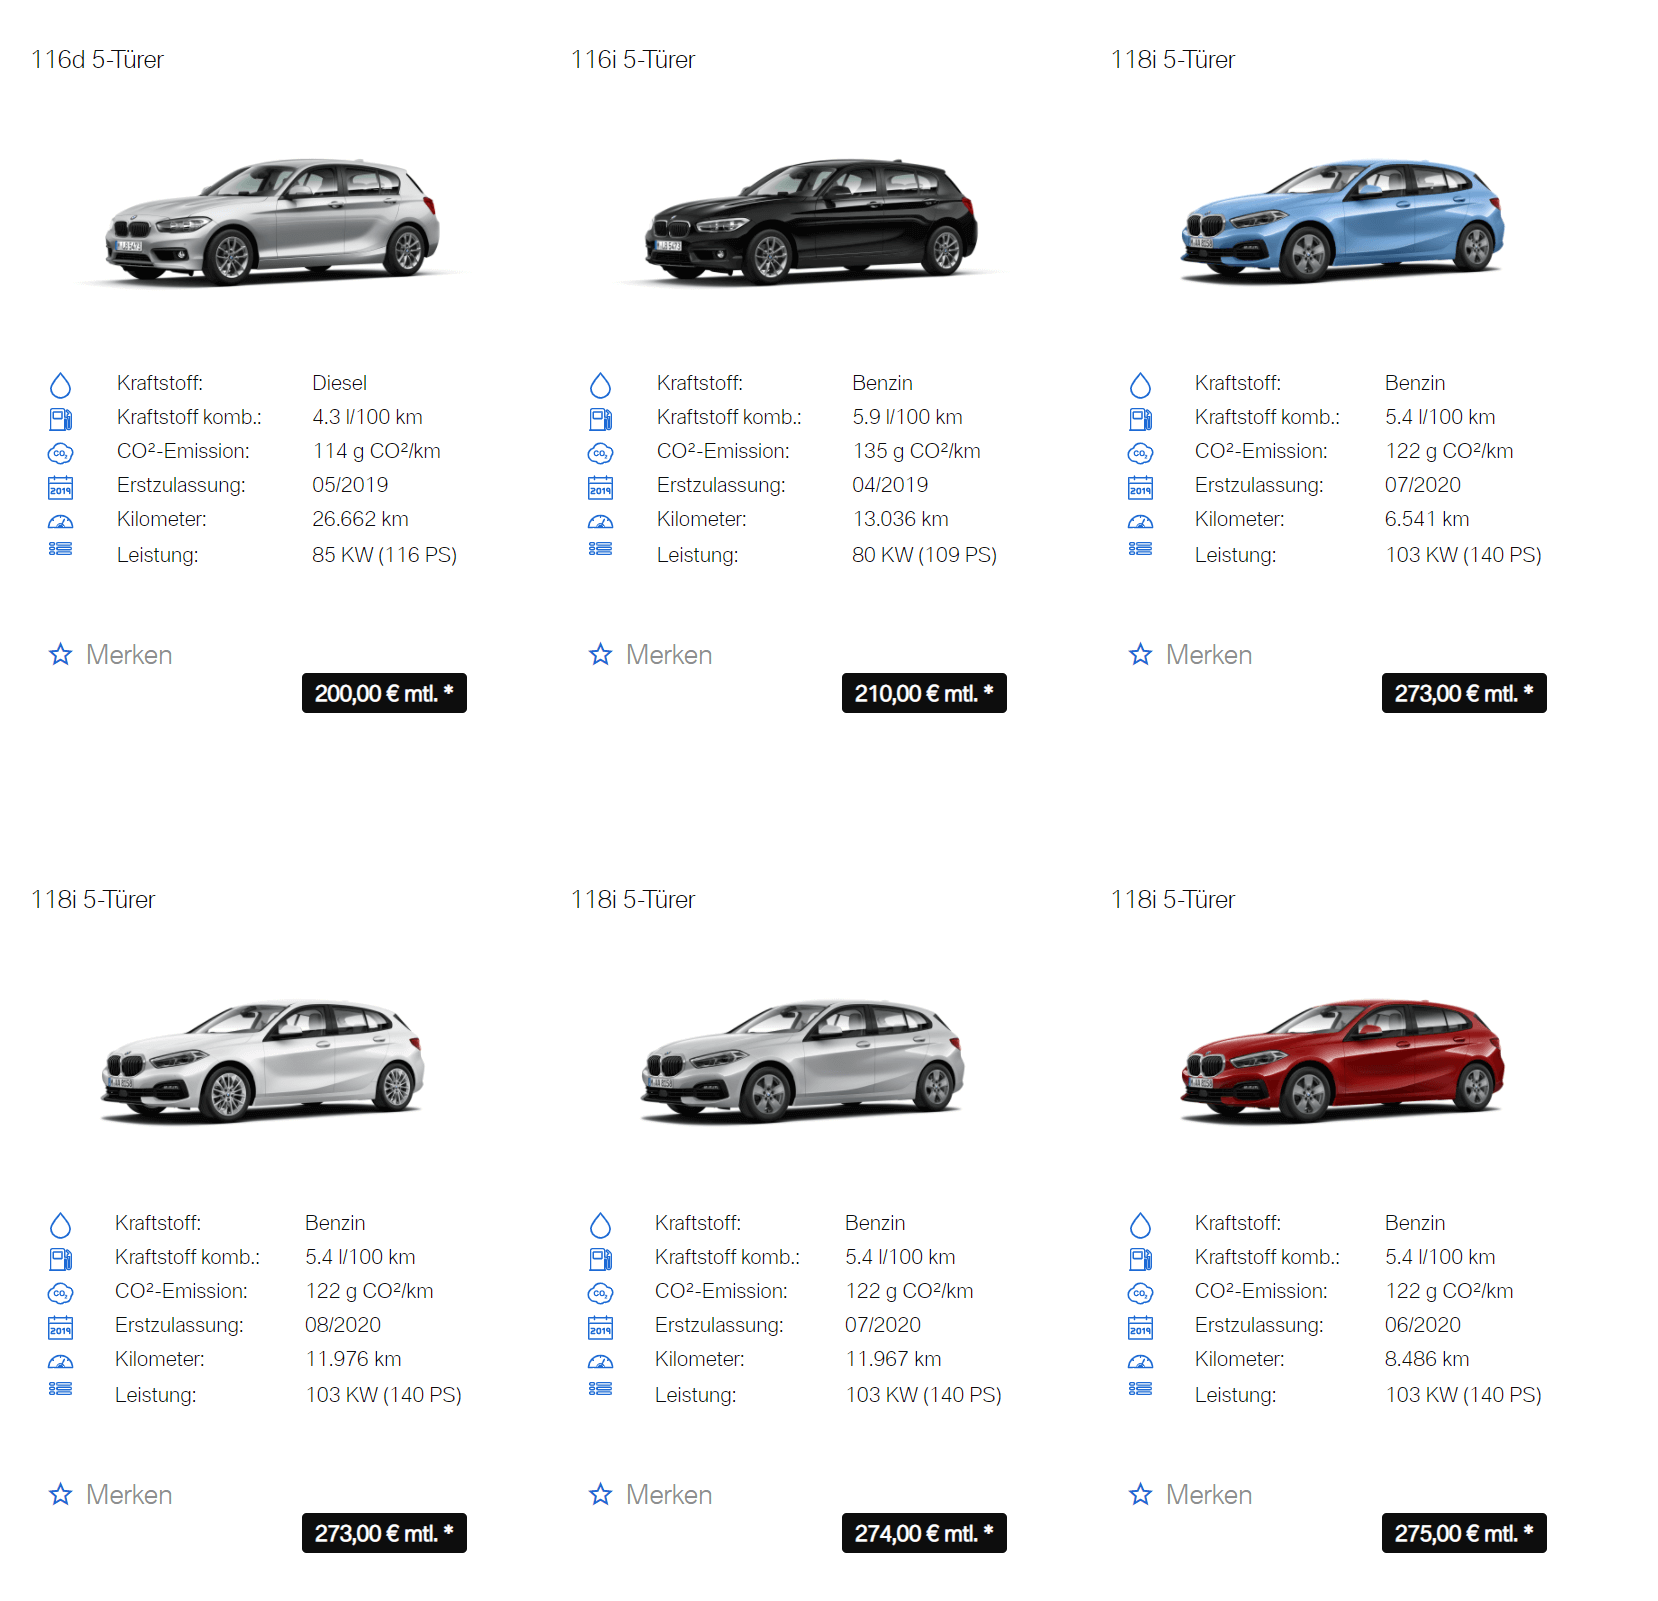
Task: Click the speedometer icon beside 26.662 km
Action: [60, 521]
